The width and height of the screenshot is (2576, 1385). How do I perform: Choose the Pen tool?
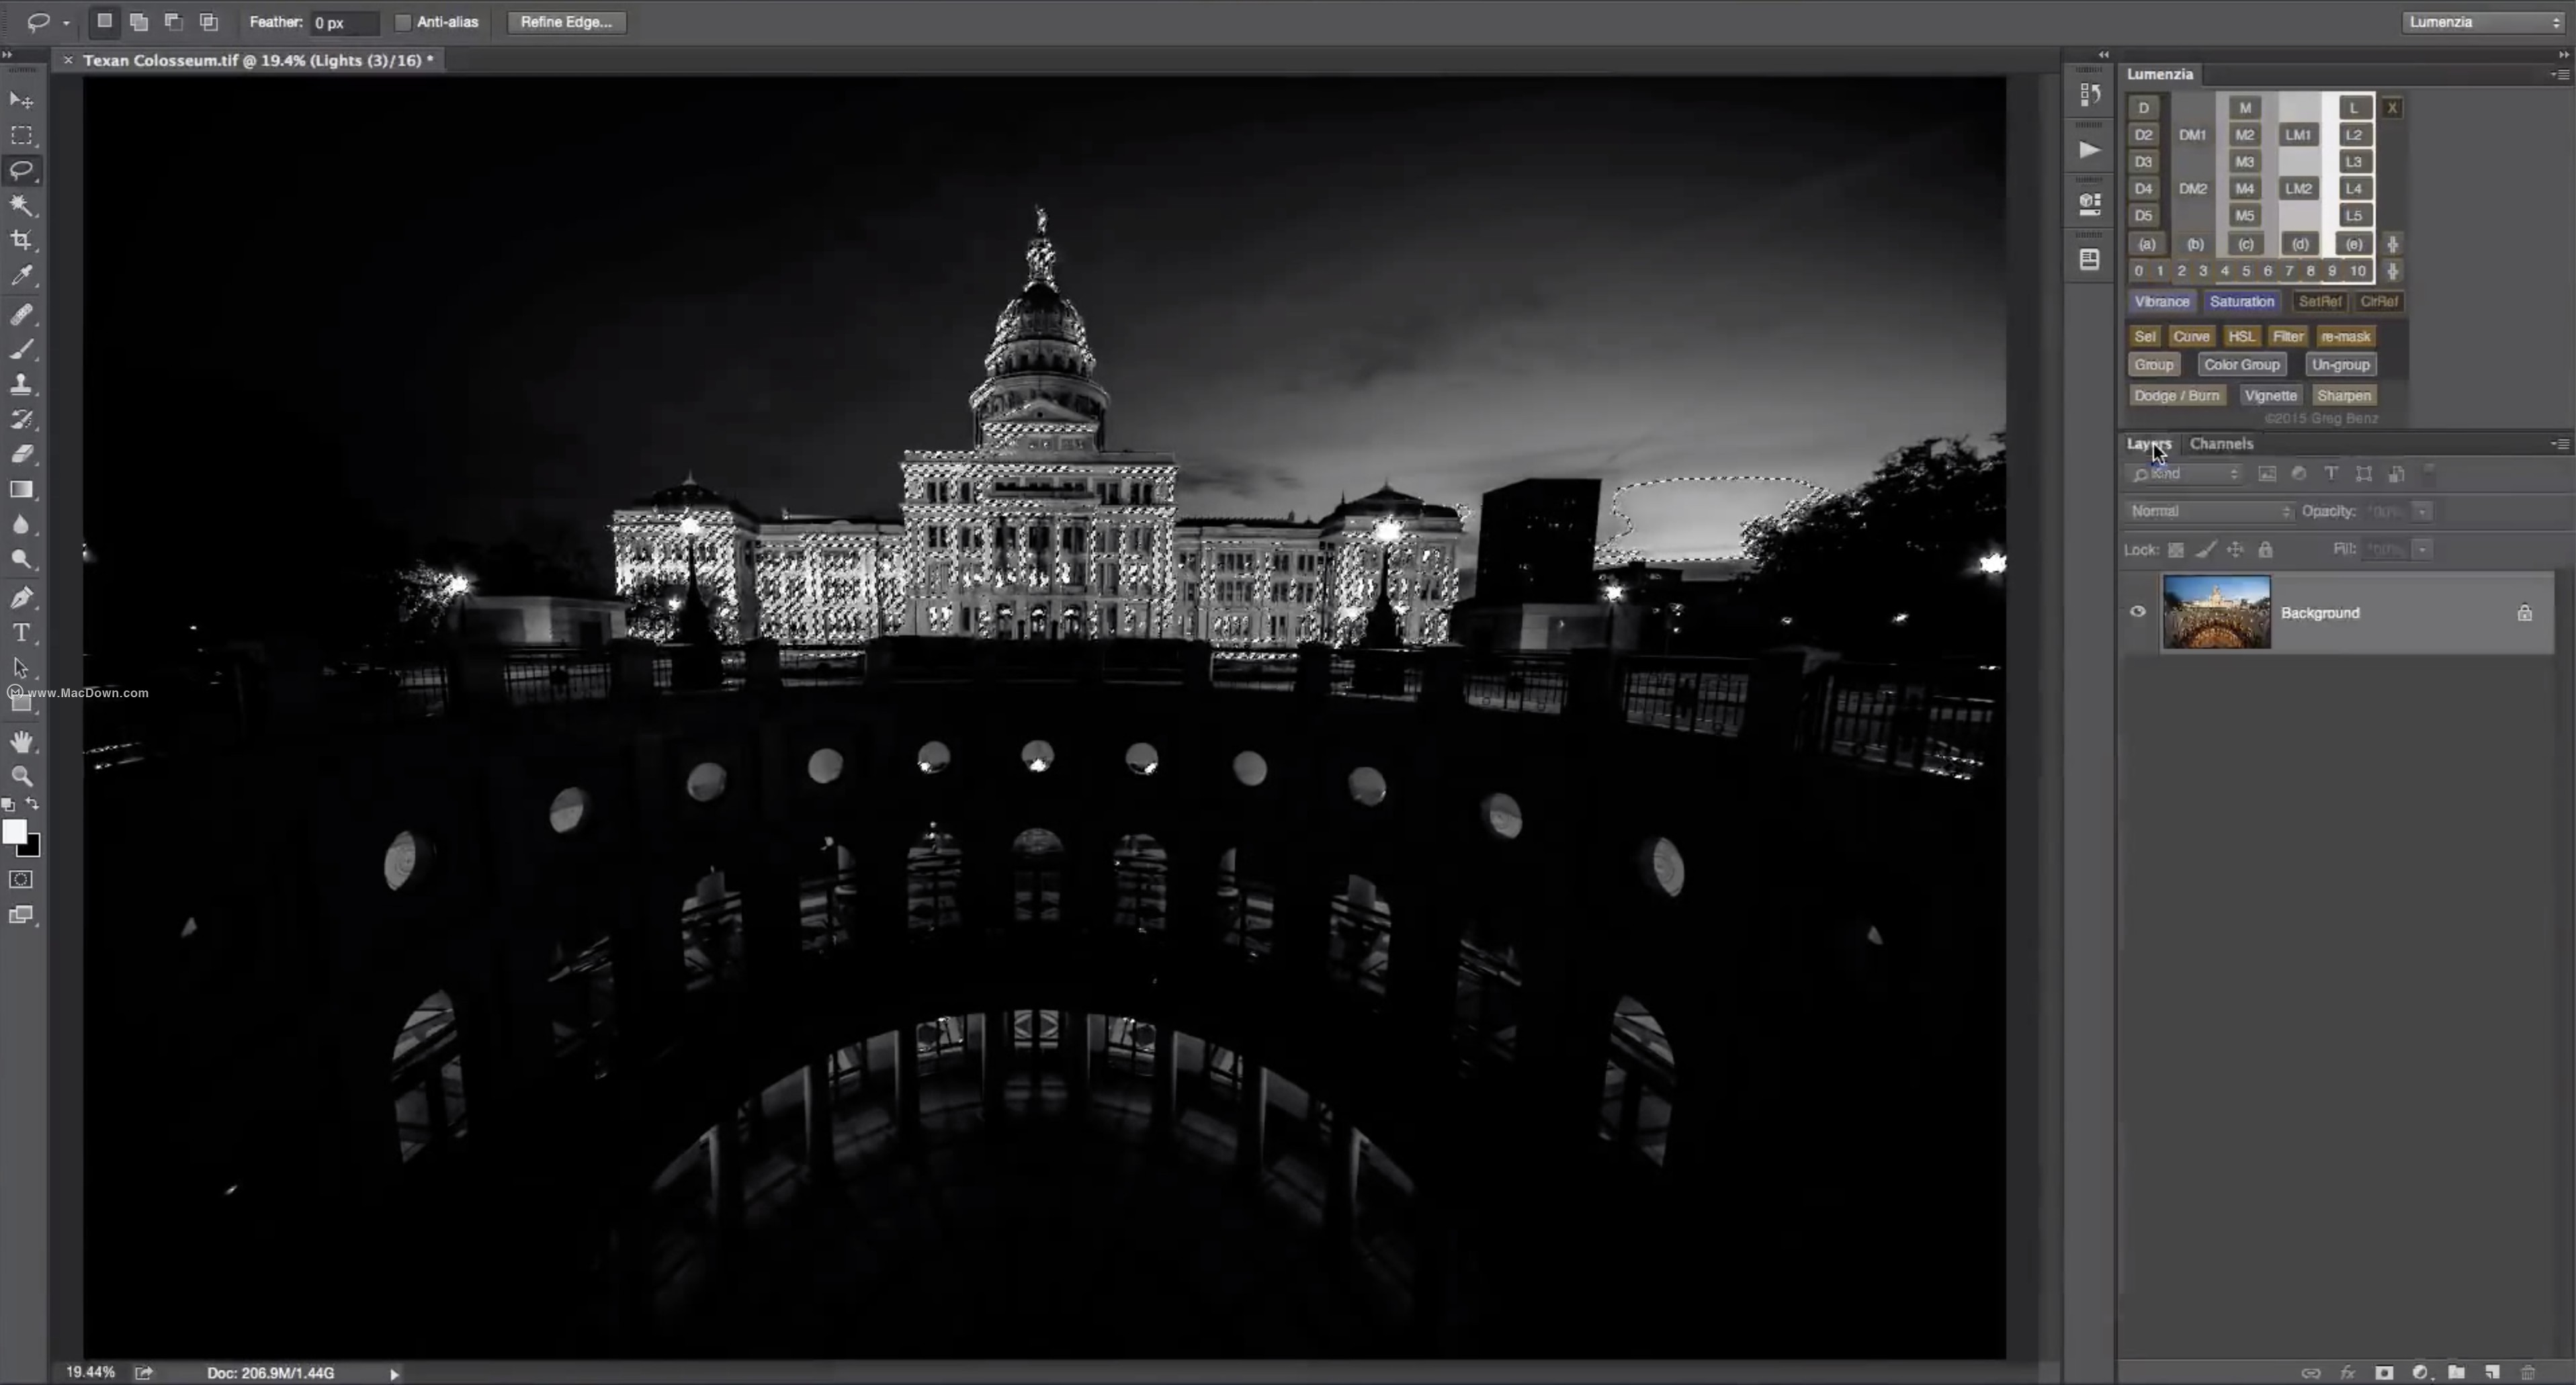21,598
